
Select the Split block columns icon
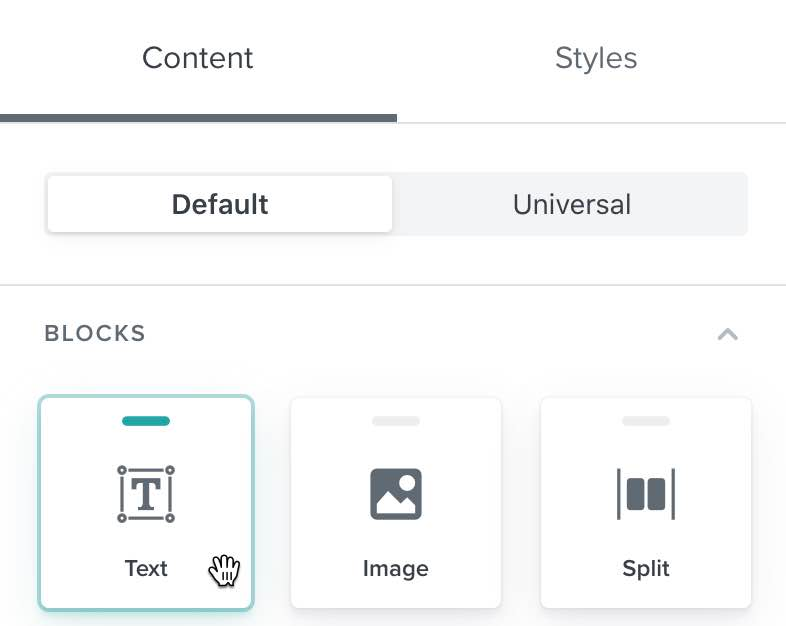[x=646, y=493]
